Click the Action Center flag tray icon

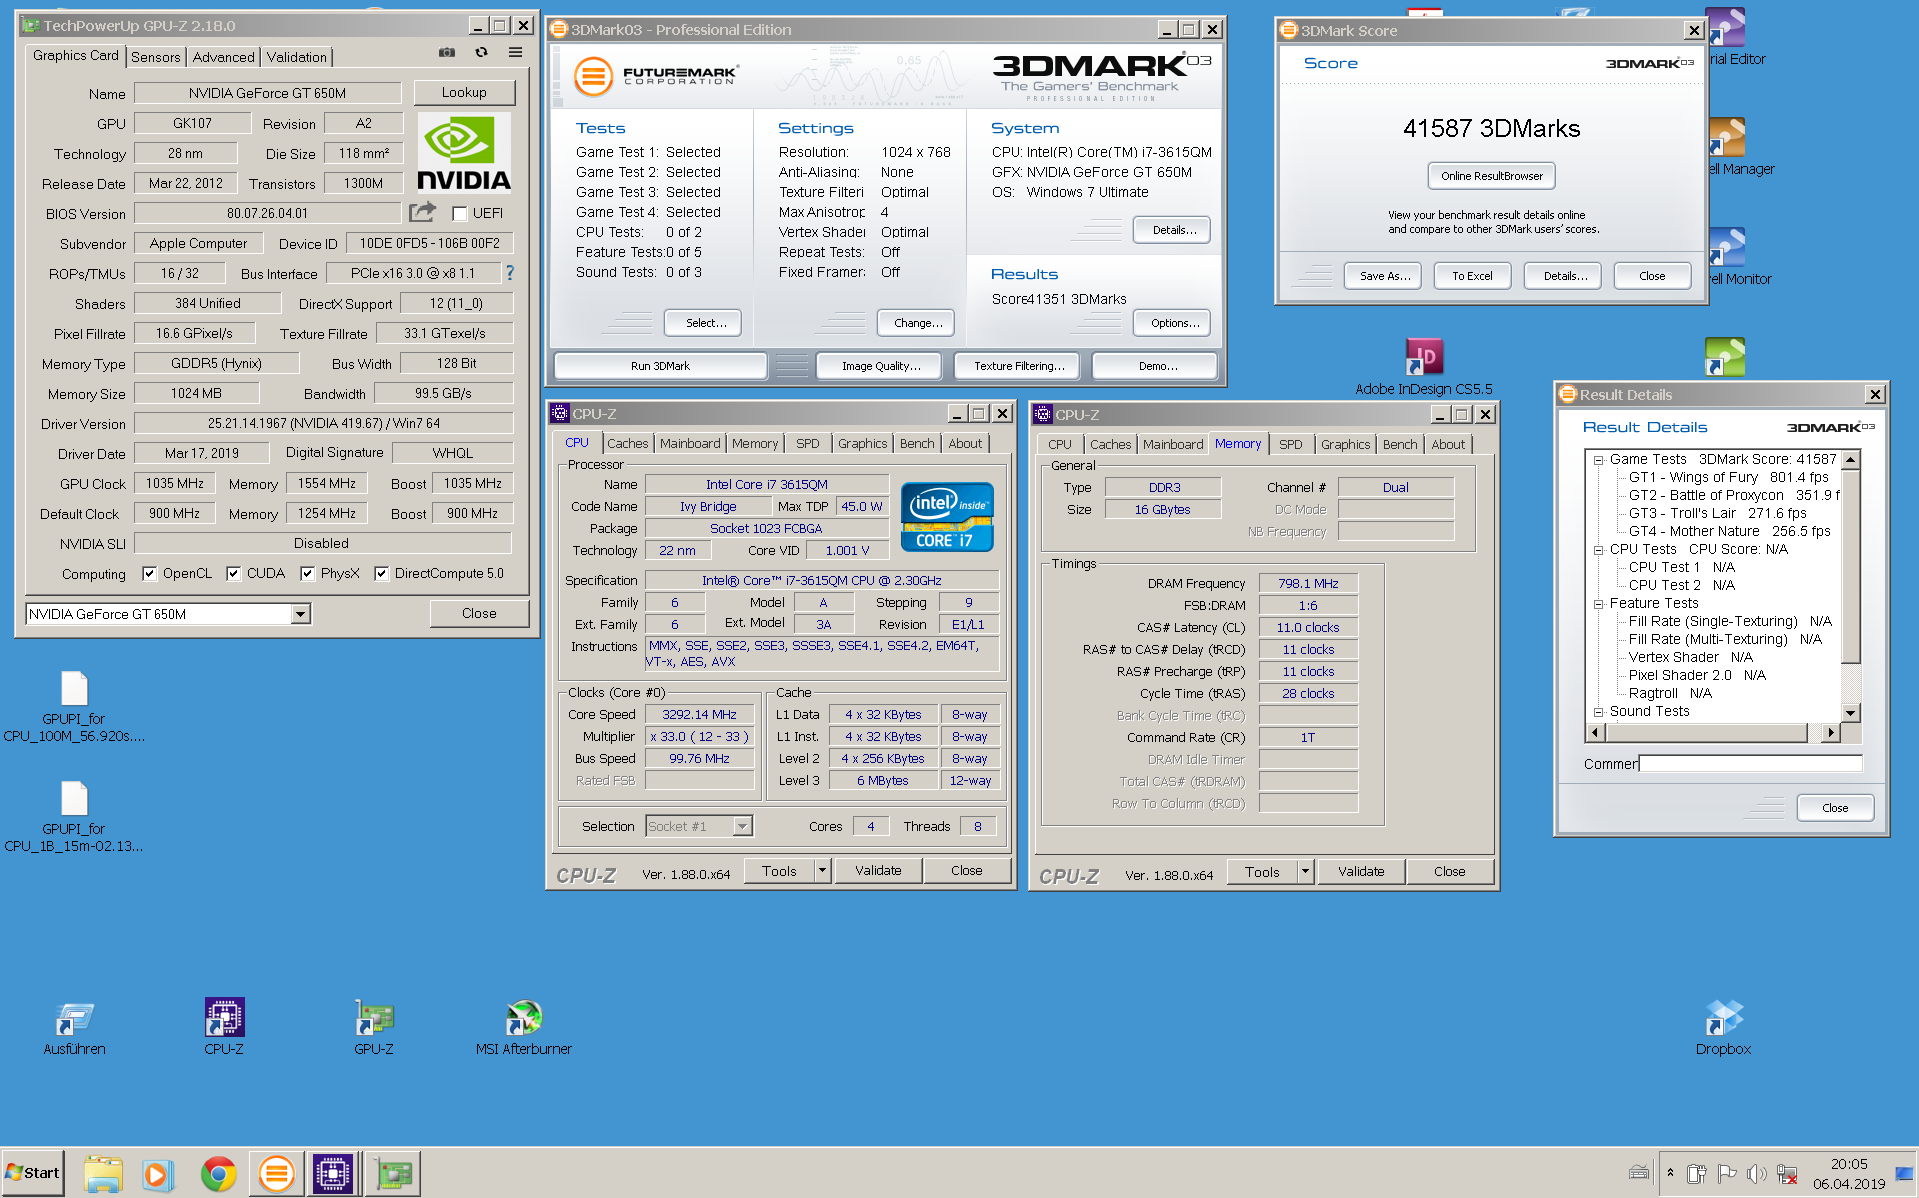pos(1727,1174)
